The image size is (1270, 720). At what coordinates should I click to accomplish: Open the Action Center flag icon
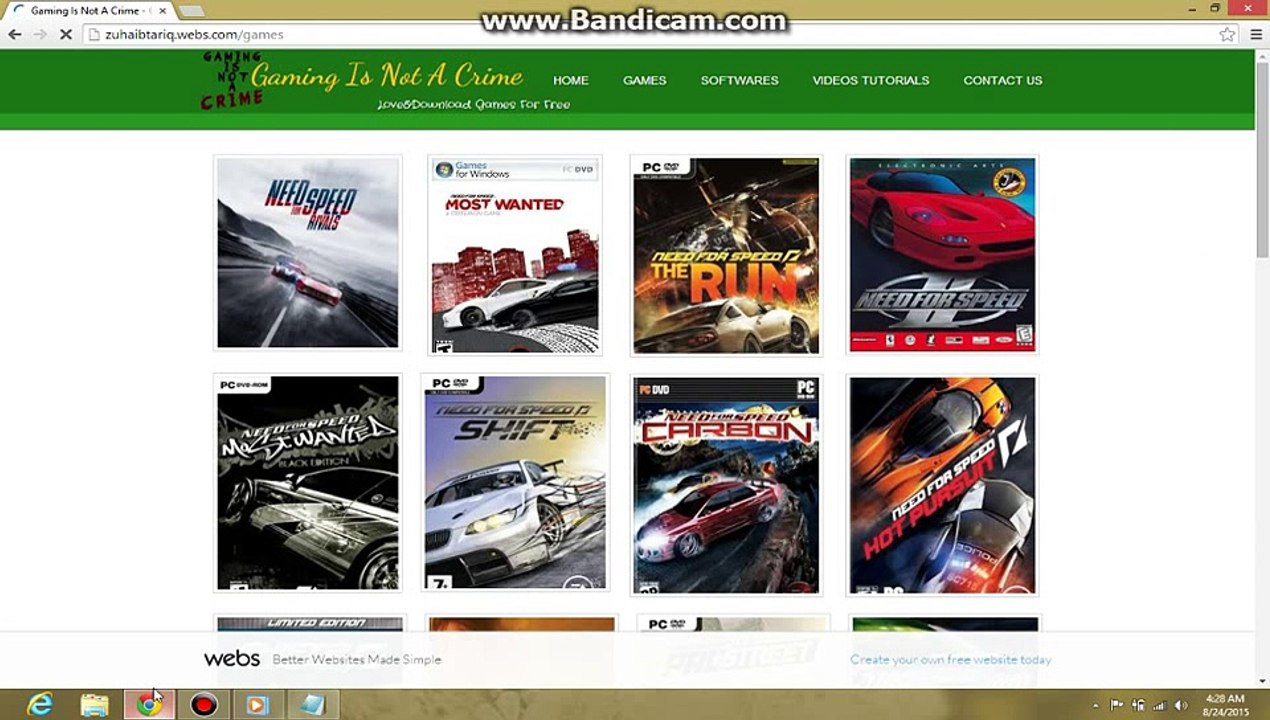[x=1117, y=706]
